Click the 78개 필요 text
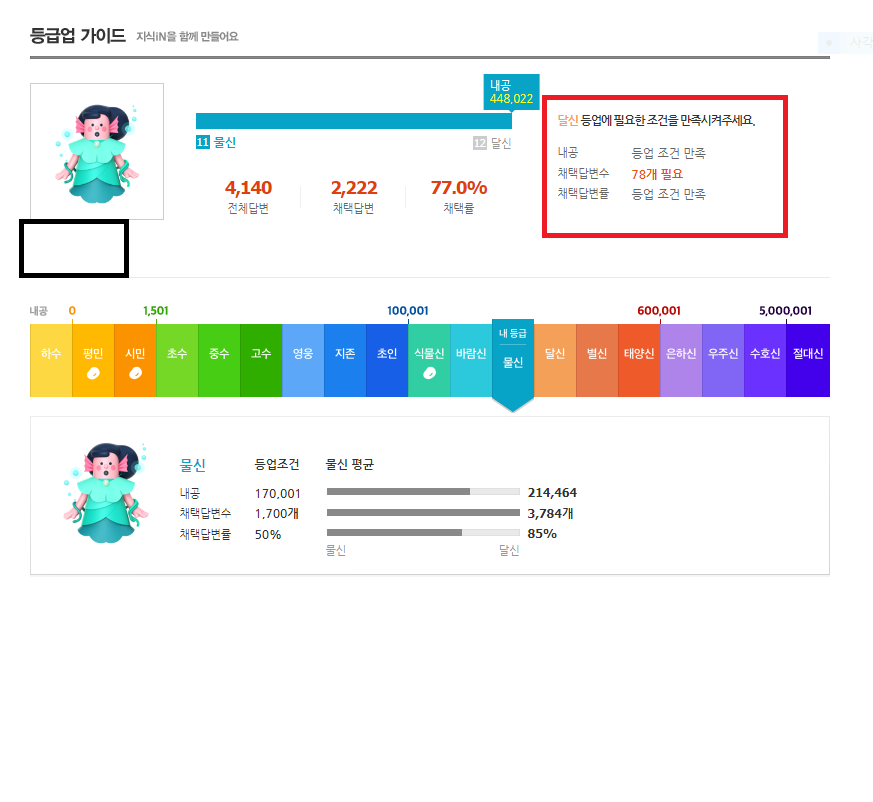 click(x=657, y=174)
